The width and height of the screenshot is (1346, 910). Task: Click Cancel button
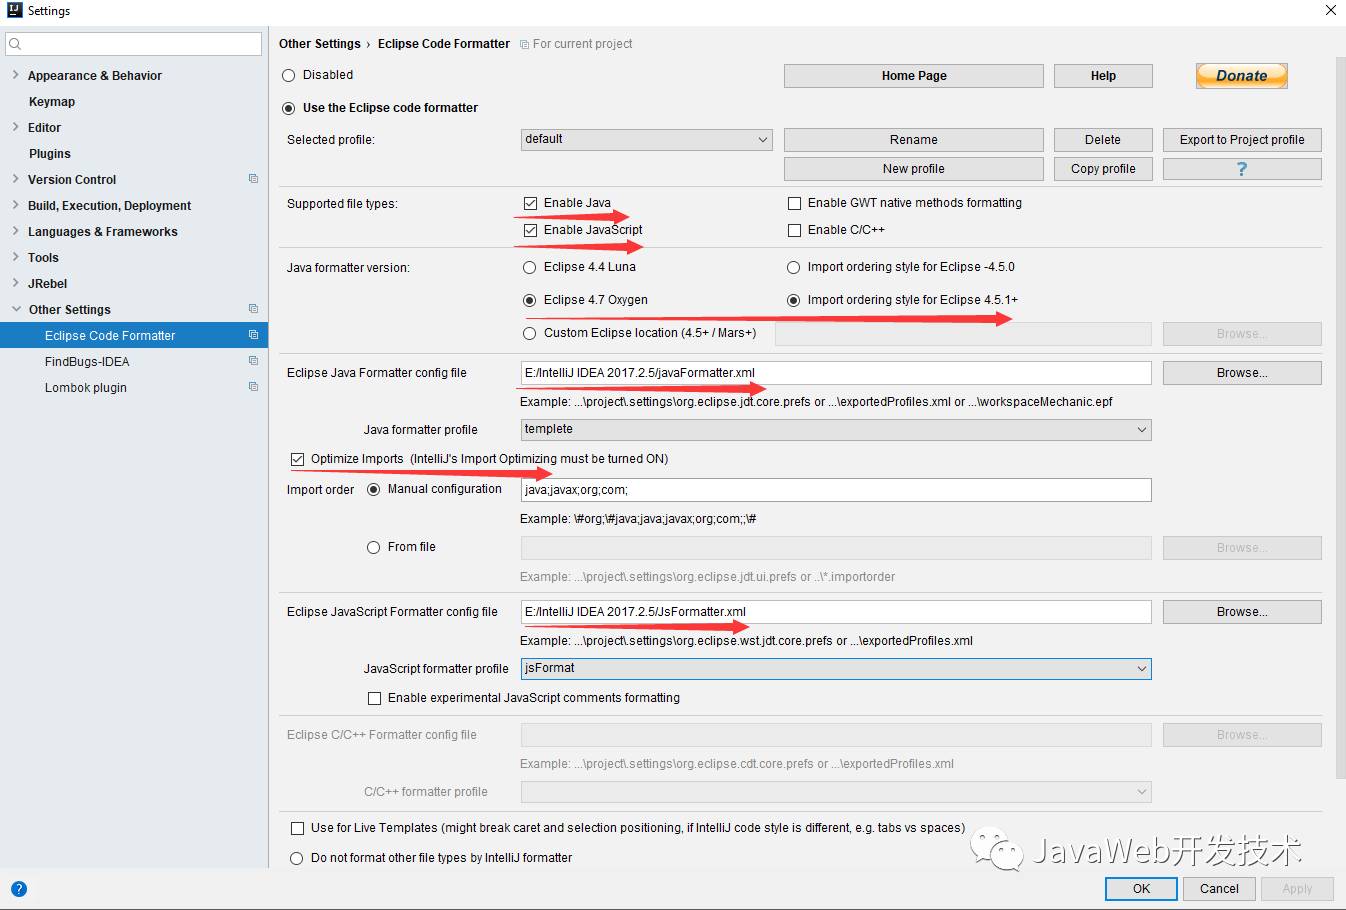1219,889
